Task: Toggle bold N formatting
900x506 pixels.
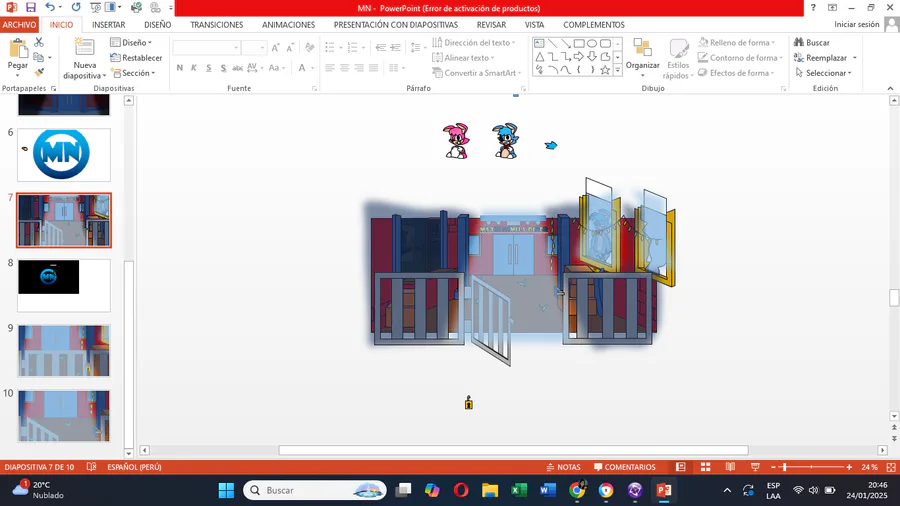Action: point(180,68)
